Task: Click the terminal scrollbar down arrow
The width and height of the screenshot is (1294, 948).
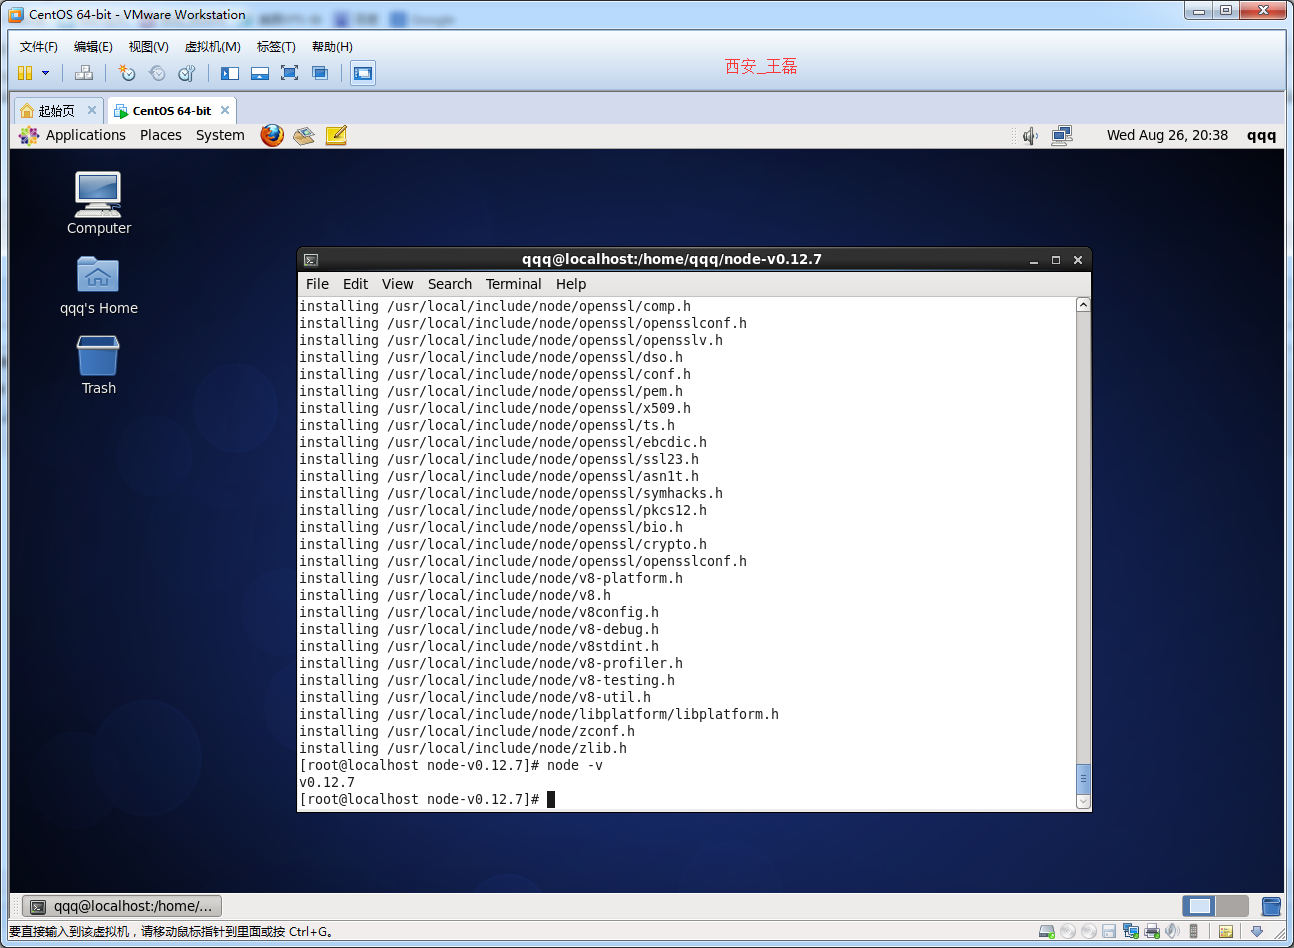Action: [1082, 800]
